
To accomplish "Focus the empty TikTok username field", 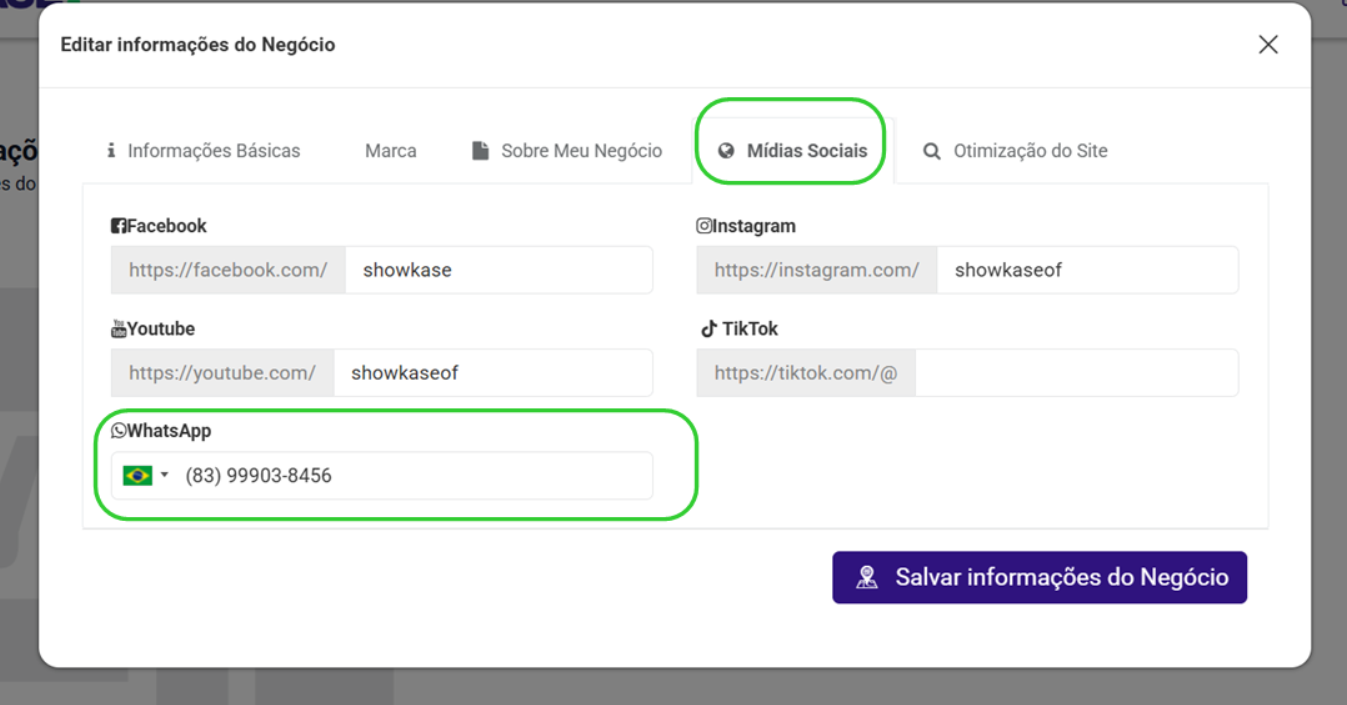I will [x=1076, y=373].
